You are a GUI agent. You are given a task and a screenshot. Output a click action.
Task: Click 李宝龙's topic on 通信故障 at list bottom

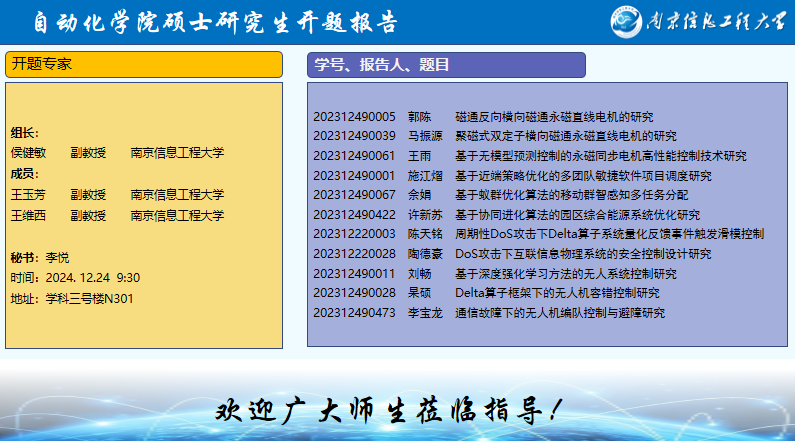click(x=559, y=313)
